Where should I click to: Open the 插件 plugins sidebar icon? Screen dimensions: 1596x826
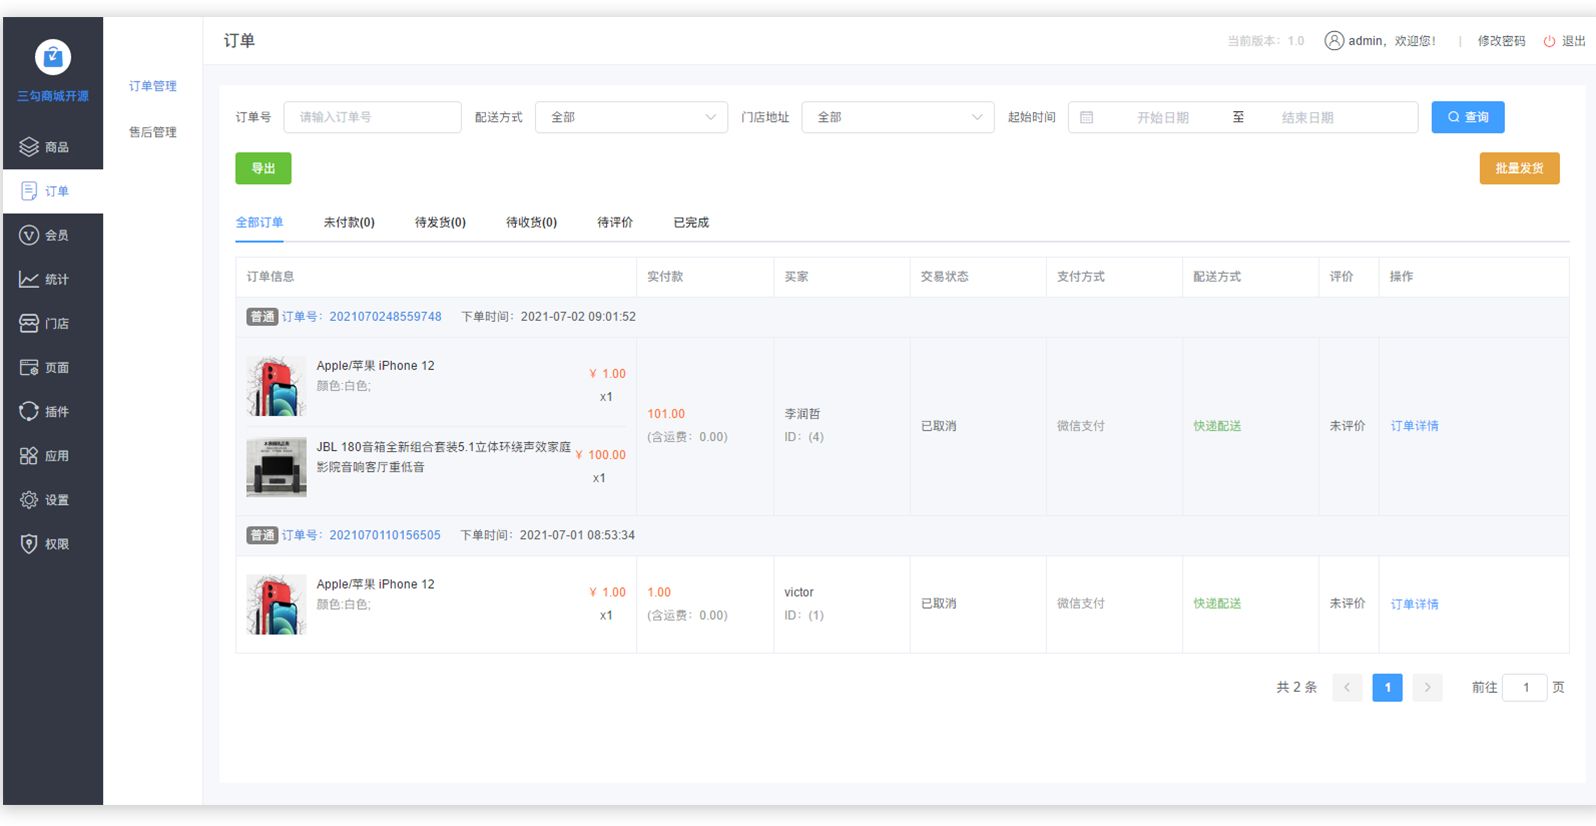[x=29, y=411]
